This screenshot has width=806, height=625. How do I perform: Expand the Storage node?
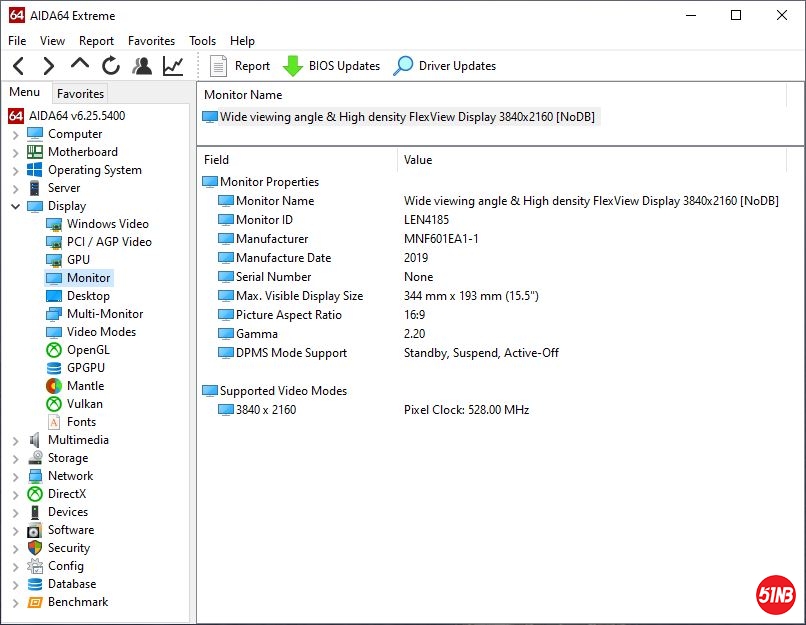[15, 458]
